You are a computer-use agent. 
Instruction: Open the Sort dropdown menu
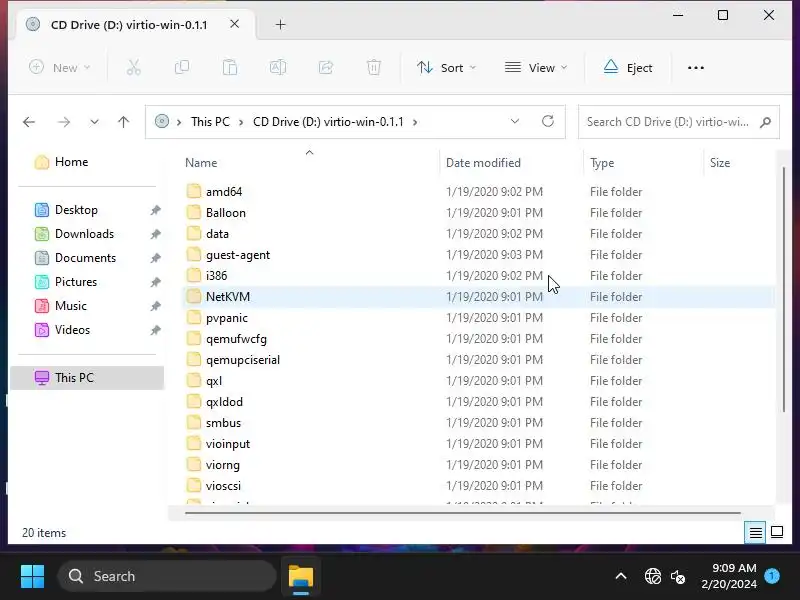tap(446, 67)
